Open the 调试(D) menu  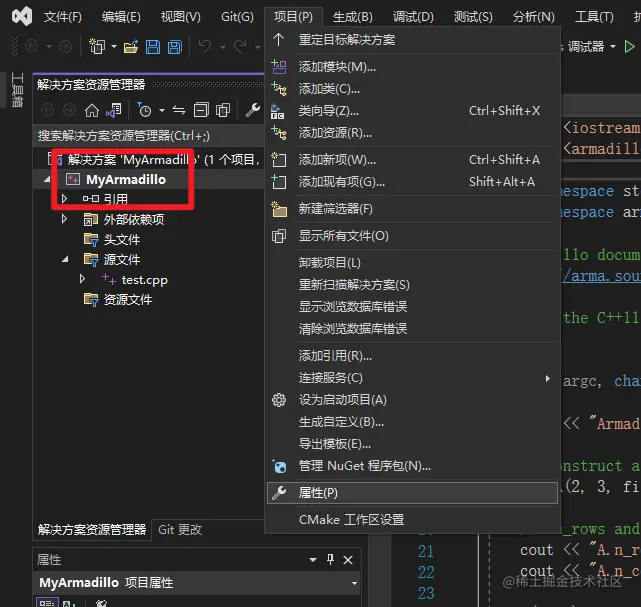pos(413,17)
